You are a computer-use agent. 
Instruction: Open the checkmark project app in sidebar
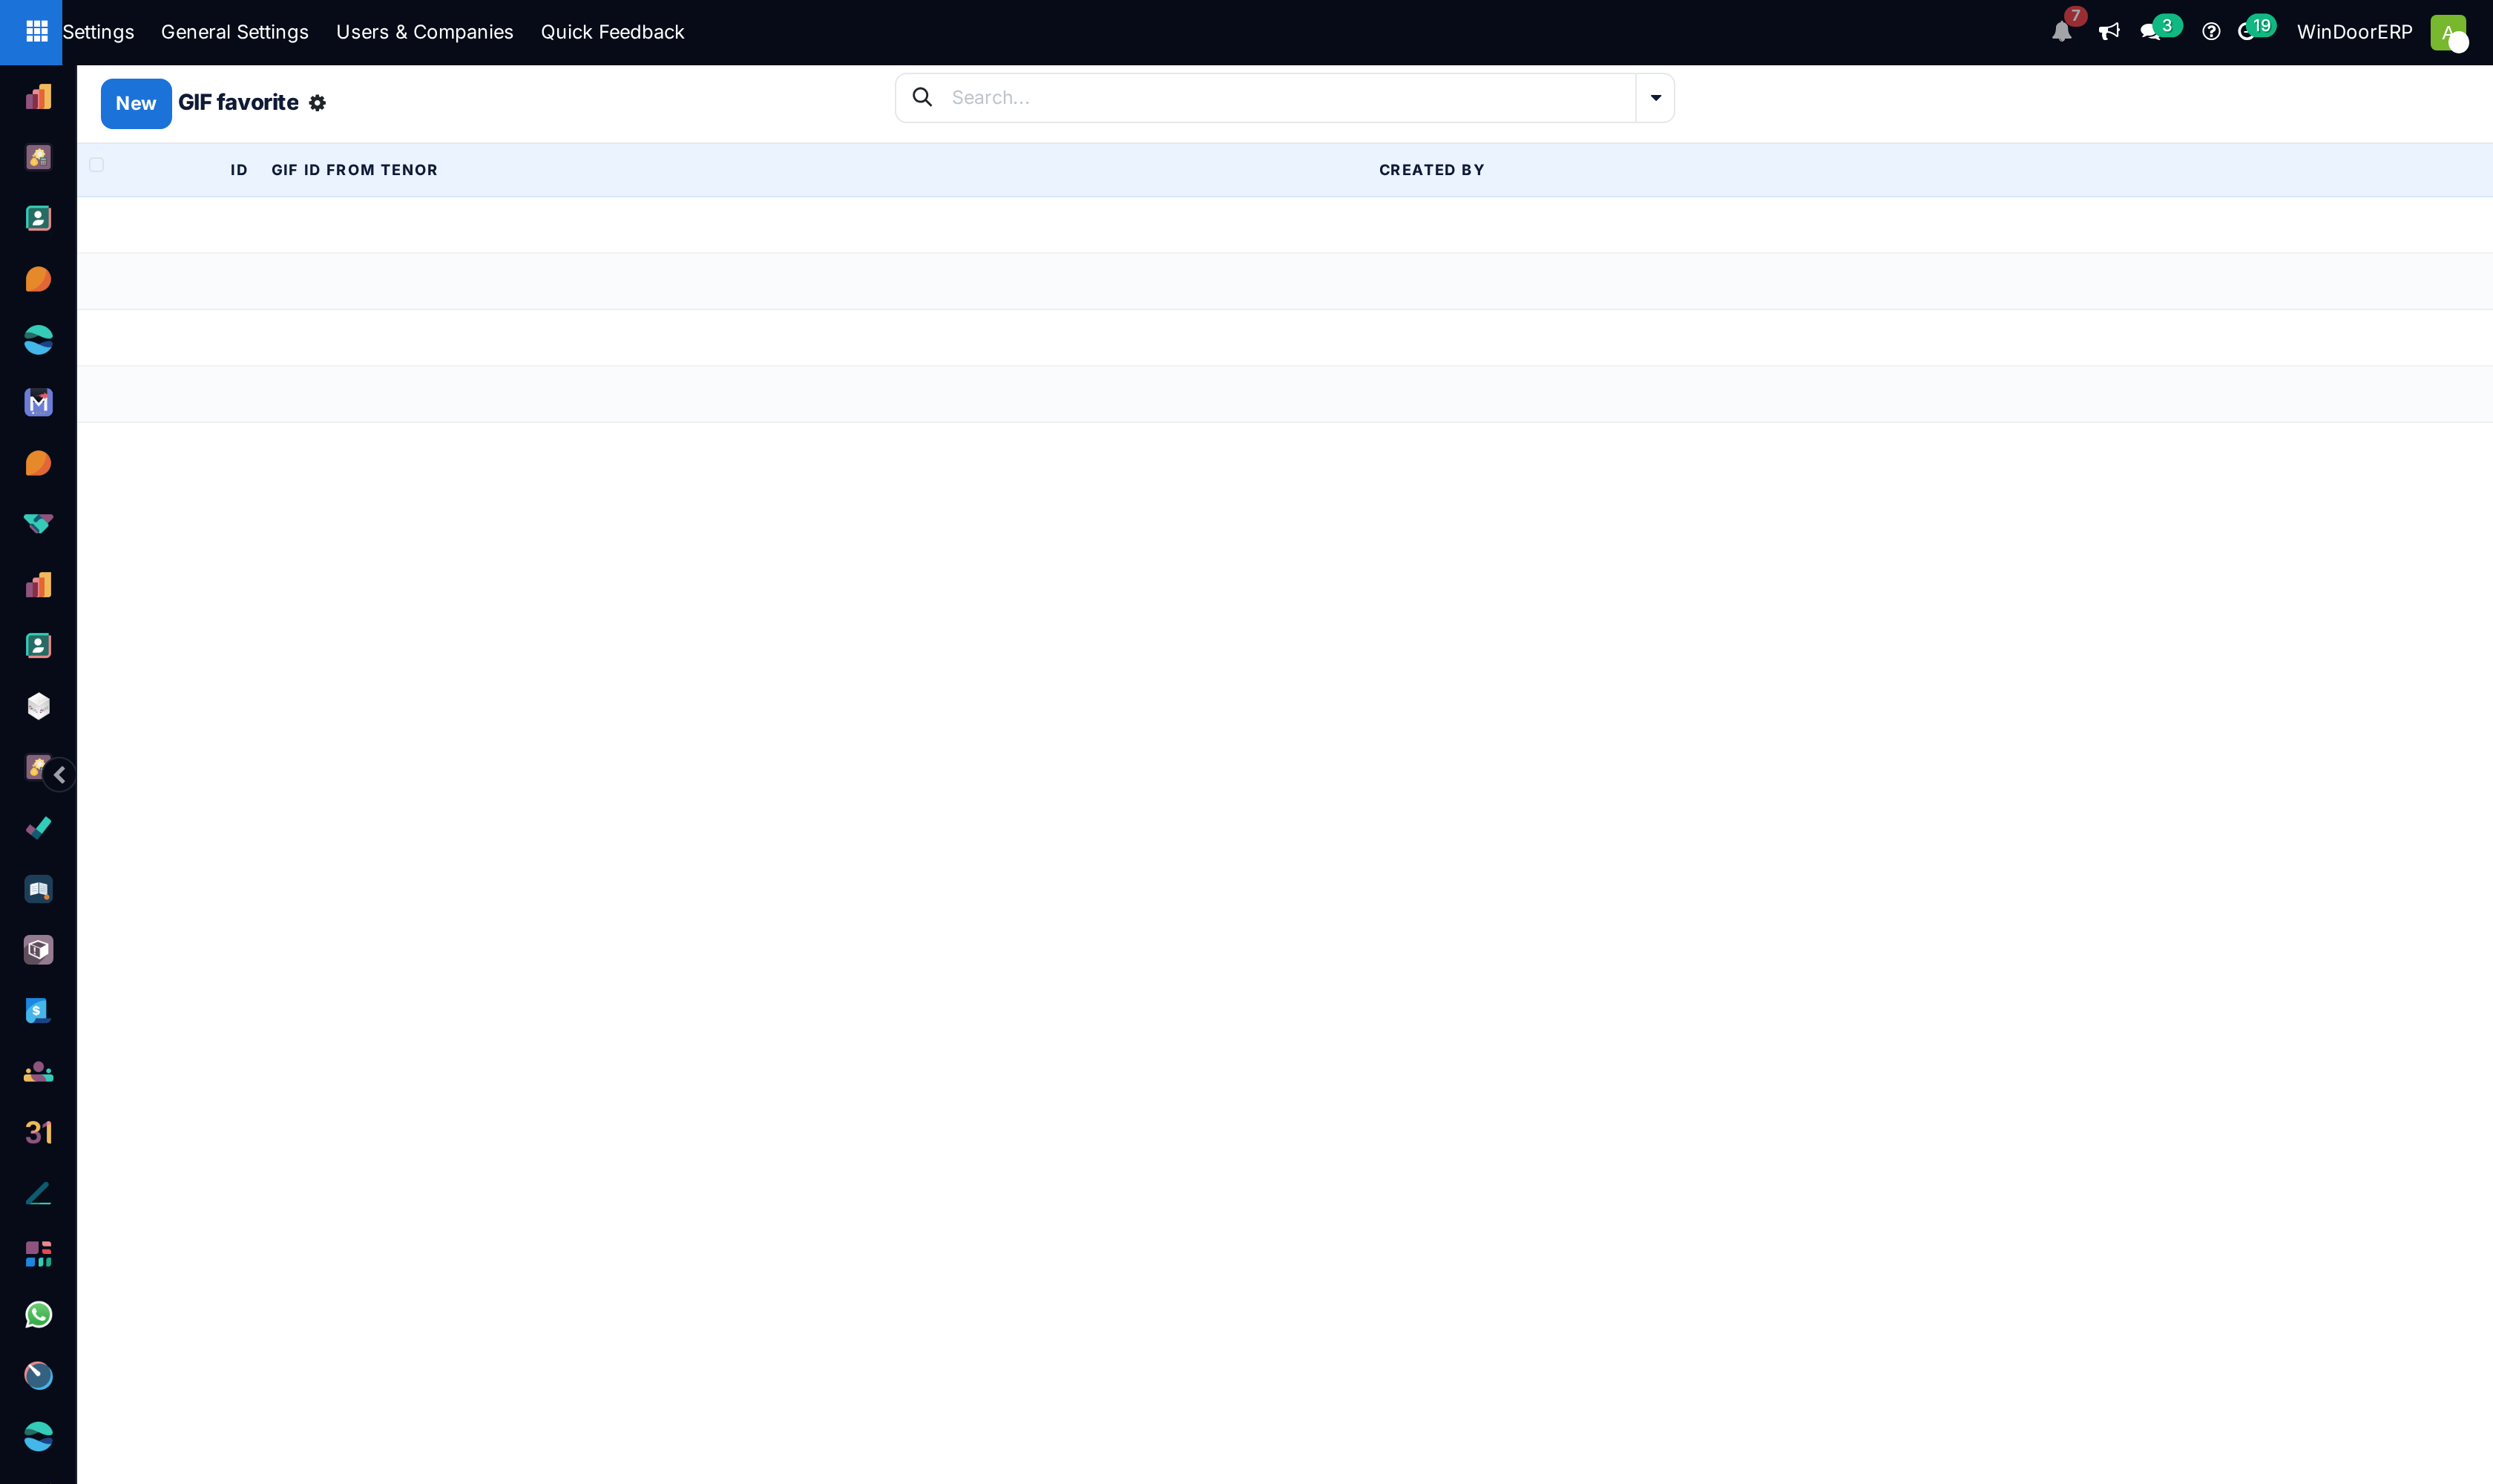pos(38,828)
